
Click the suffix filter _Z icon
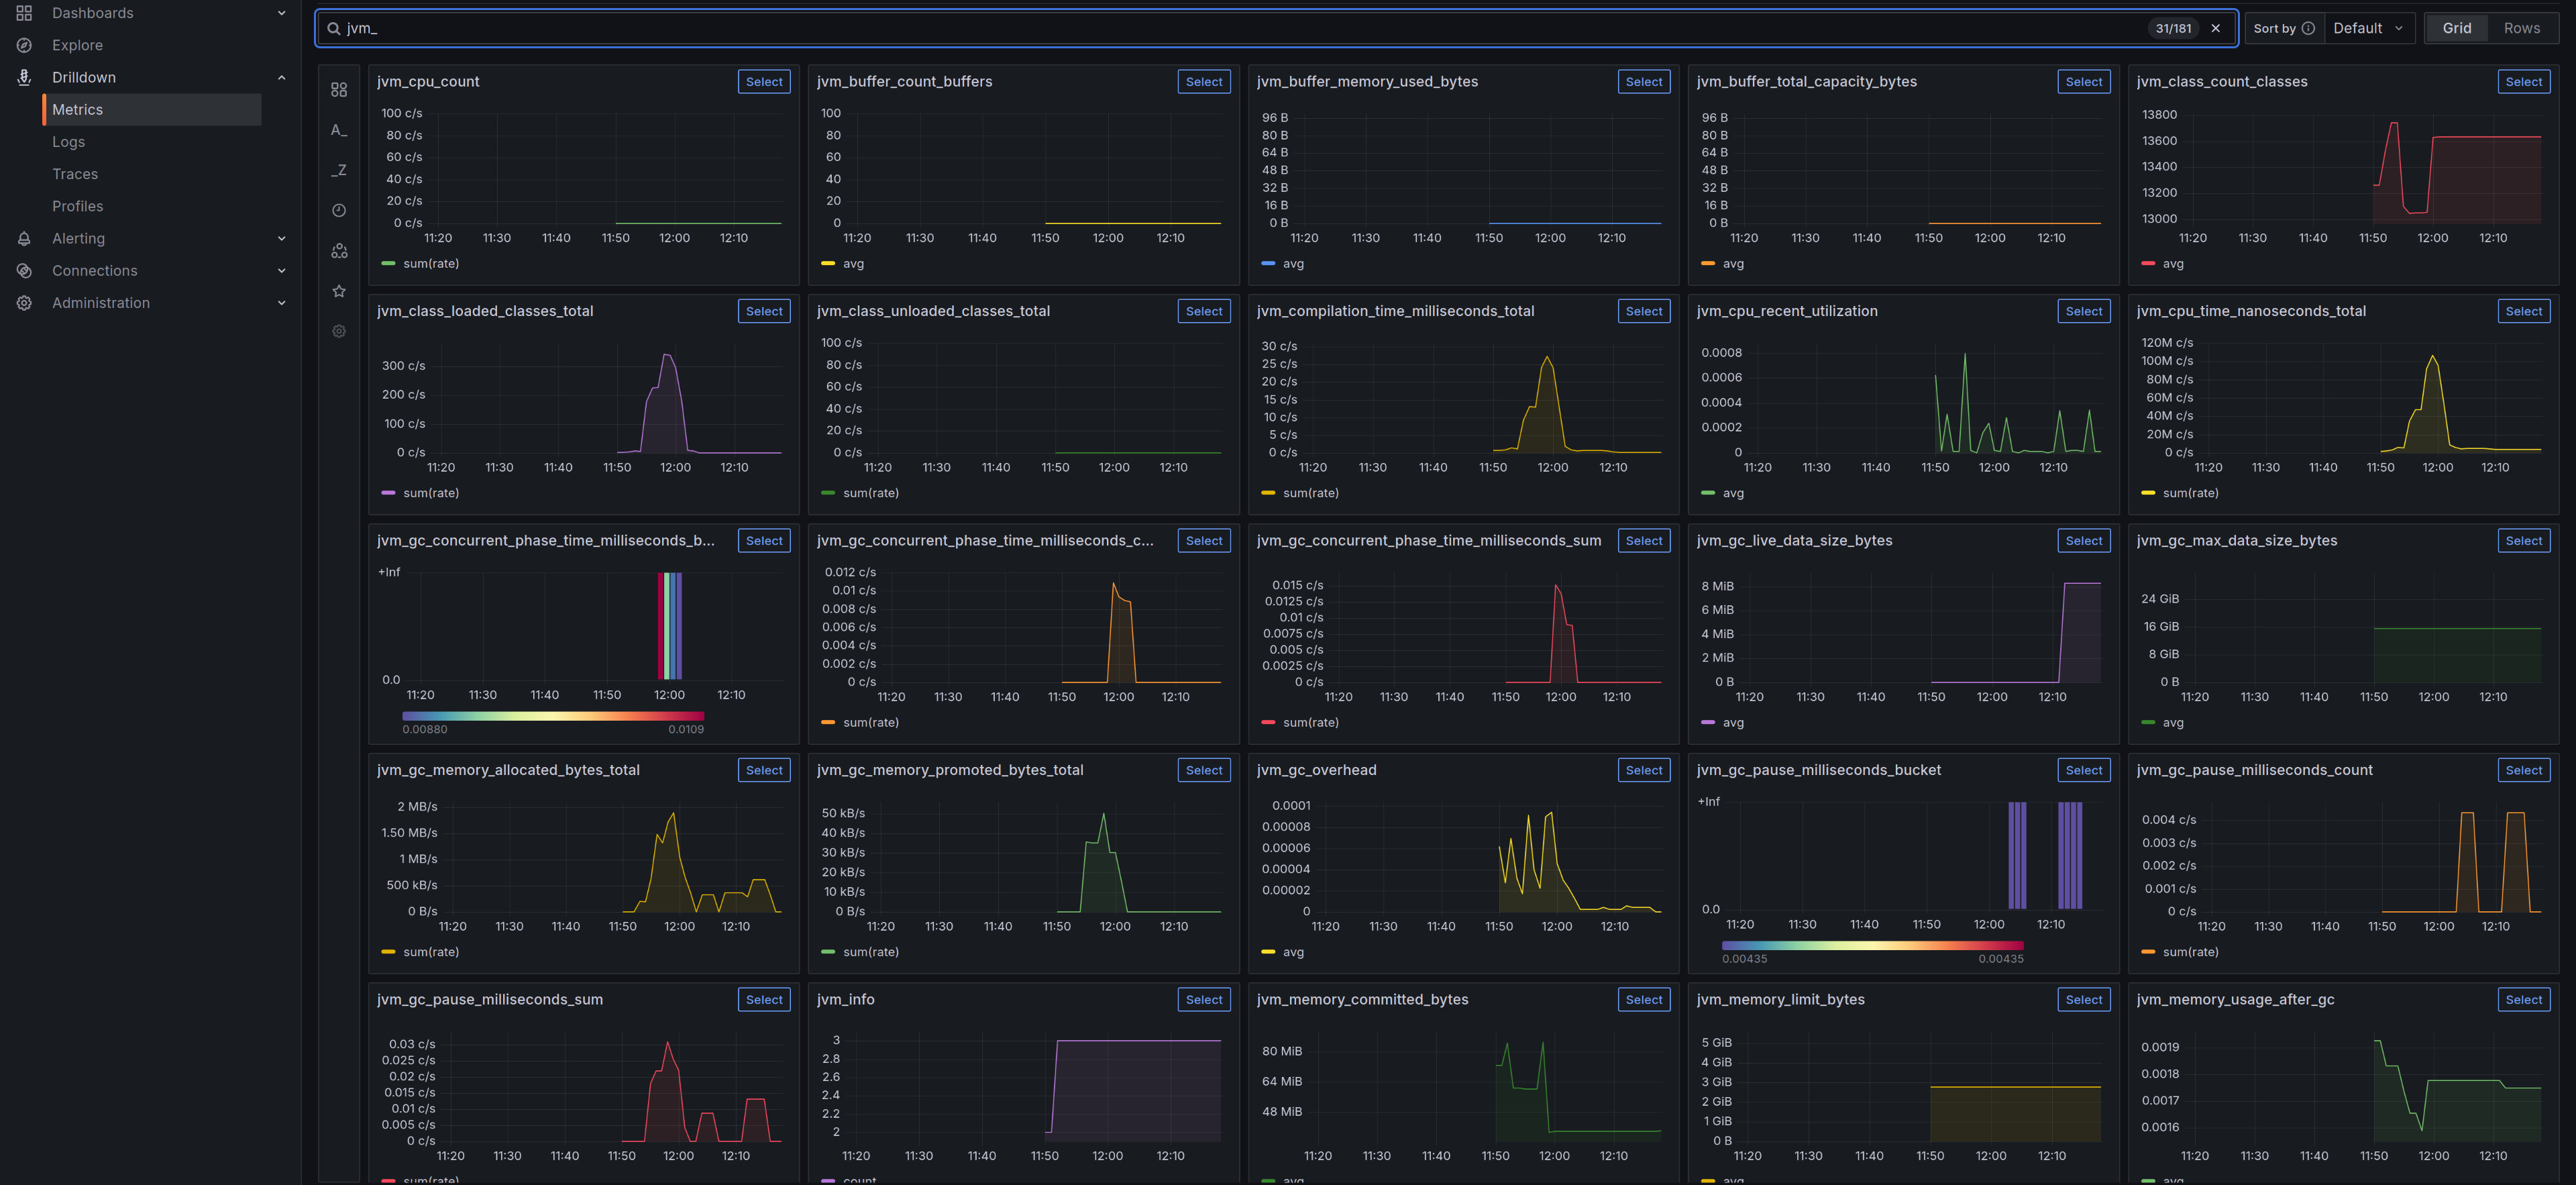pos(339,170)
